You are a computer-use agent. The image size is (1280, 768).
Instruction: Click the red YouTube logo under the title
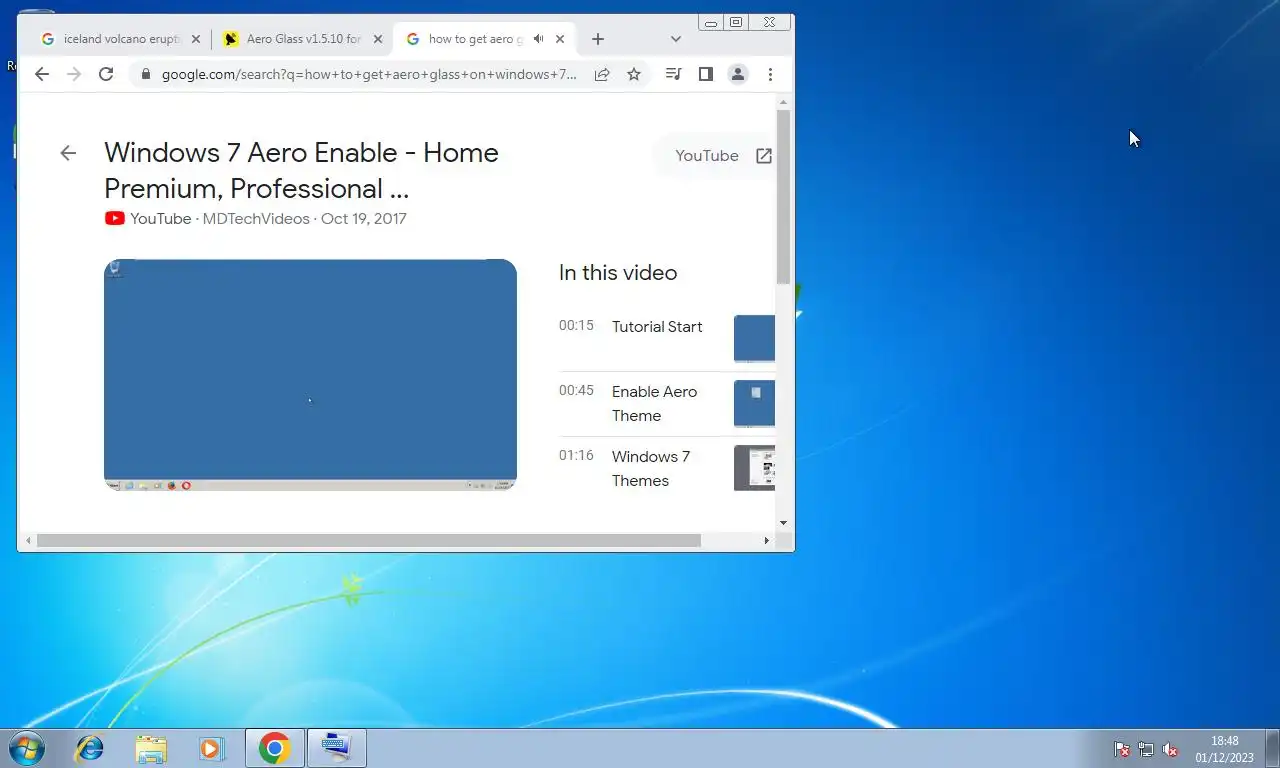[x=114, y=218]
